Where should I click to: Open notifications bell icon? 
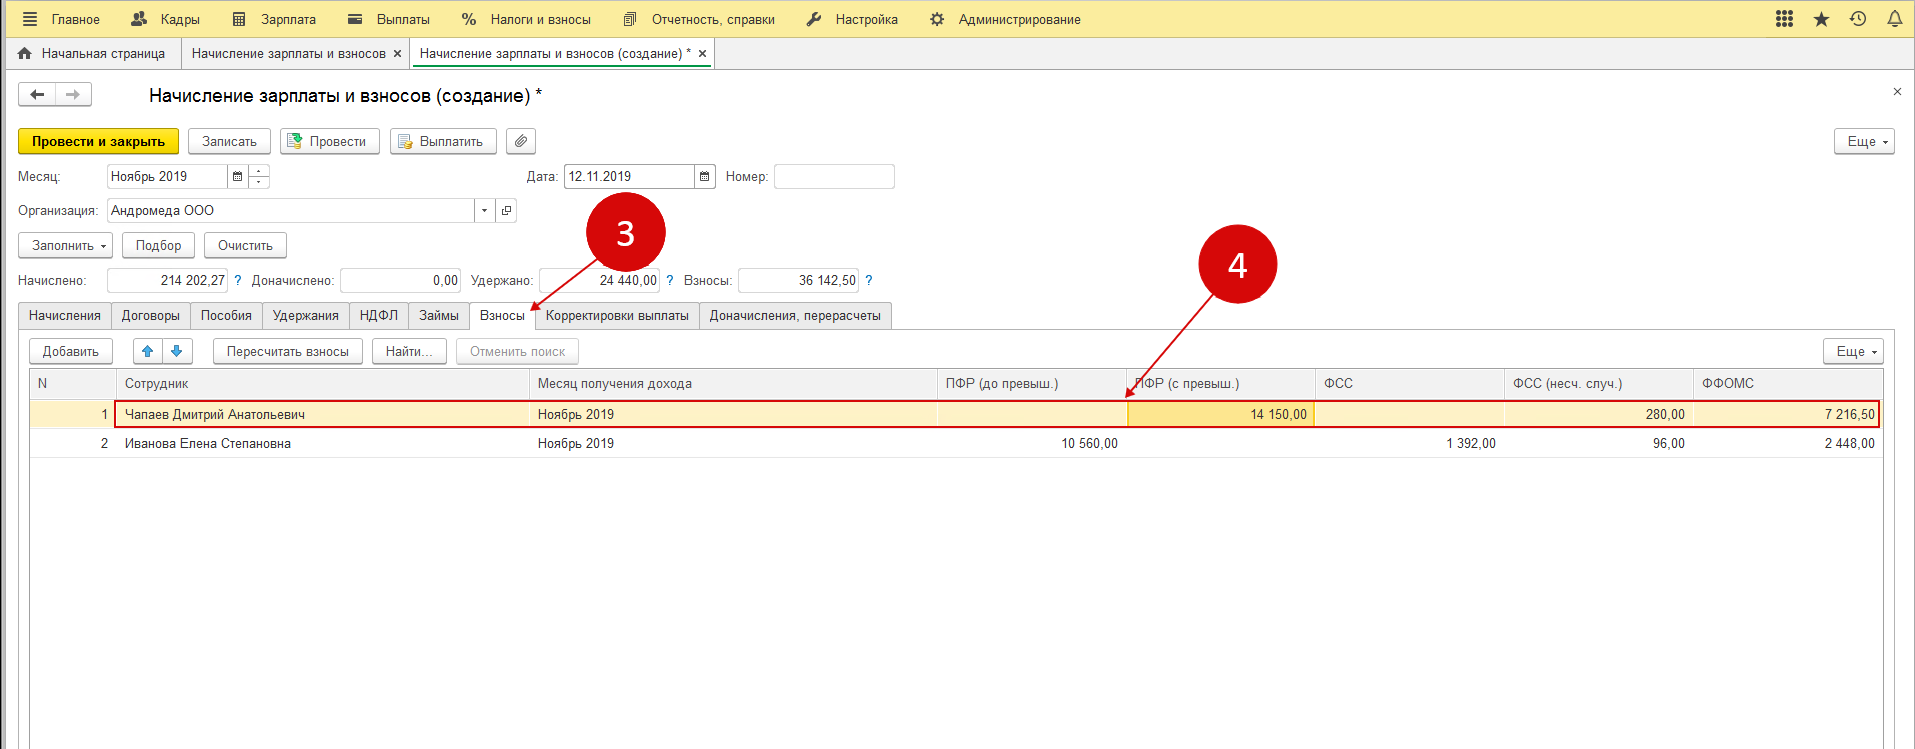(x=1894, y=19)
